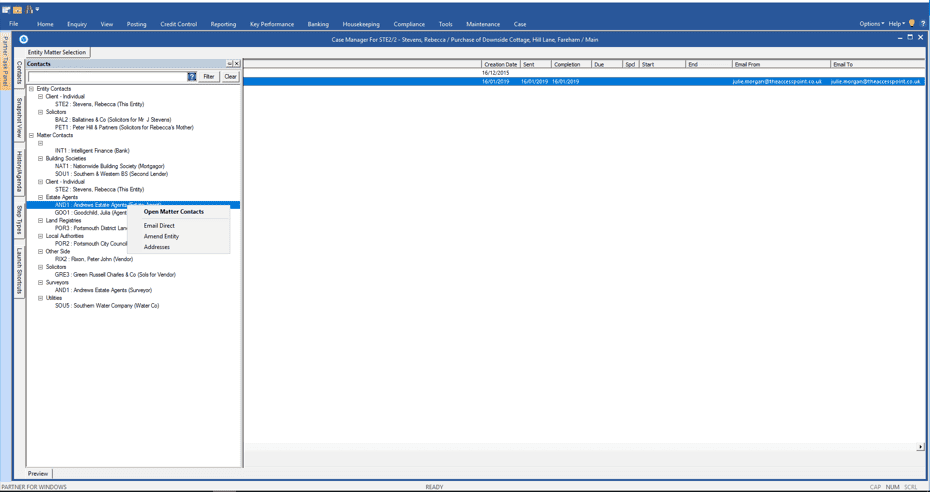This screenshot has height=492, width=930.
Task: Select Amend Entity in the context menu
Action: click(x=161, y=237)
